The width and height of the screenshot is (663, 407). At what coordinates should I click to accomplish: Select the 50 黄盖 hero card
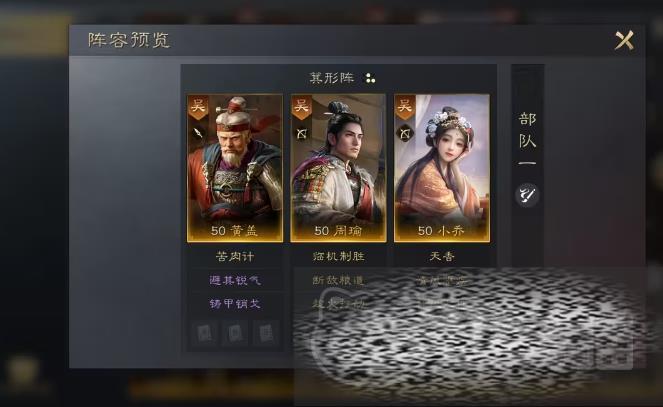click(235, 168)
